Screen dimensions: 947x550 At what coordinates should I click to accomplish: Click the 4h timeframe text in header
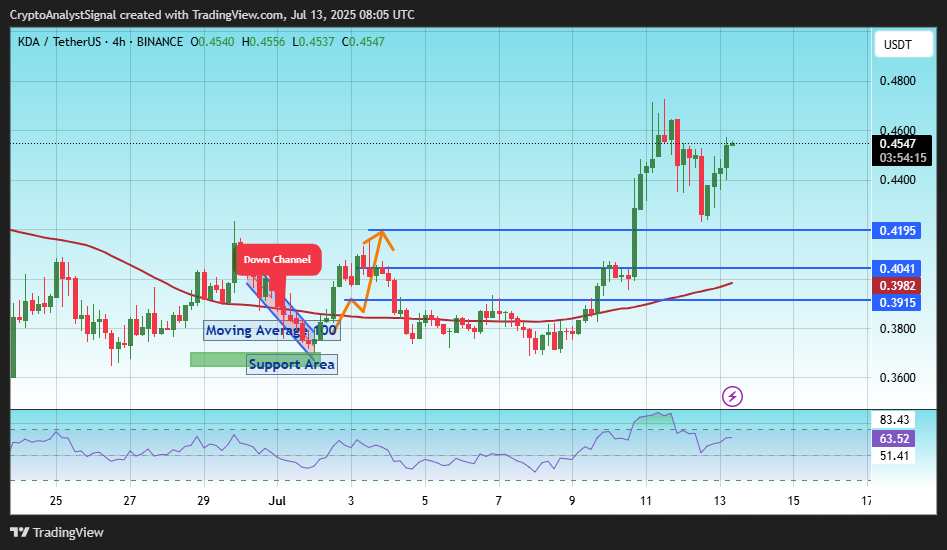click(x=119, y=42)
